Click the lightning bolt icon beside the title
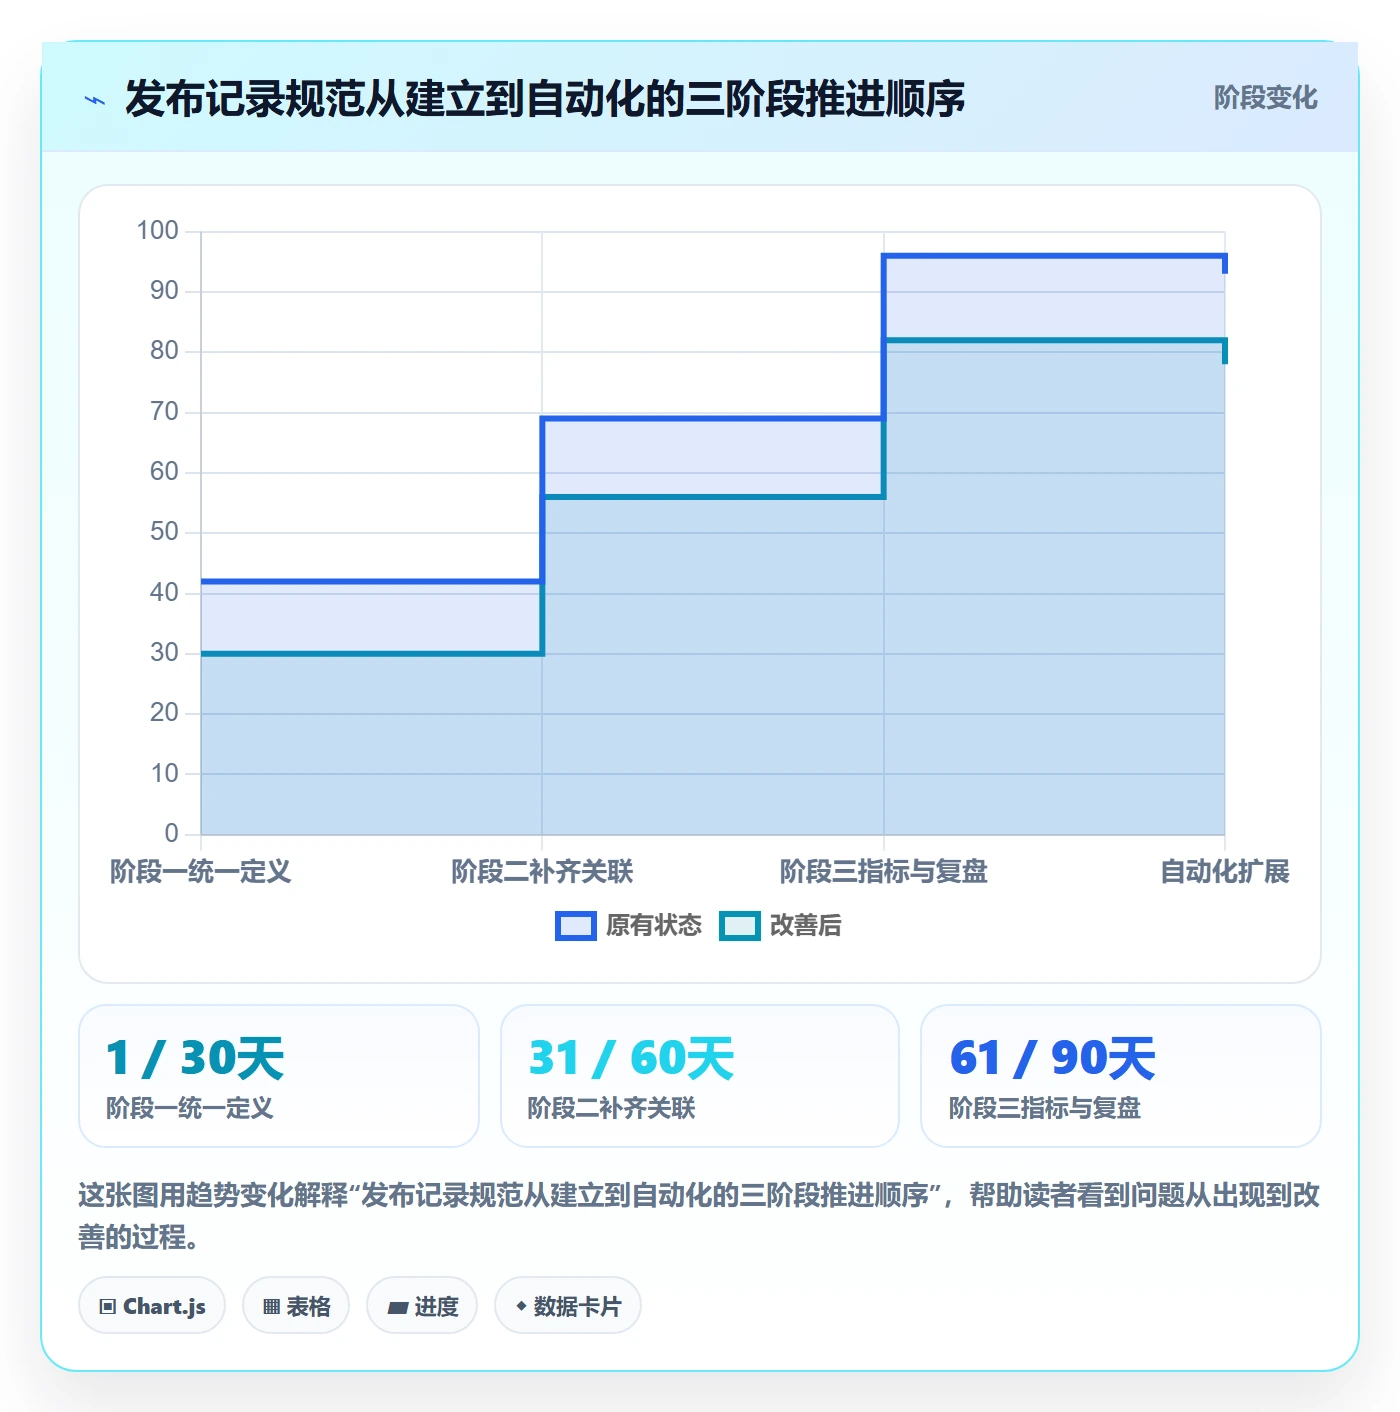This screenshot has width=1400, height=1412. coord(95,100)
